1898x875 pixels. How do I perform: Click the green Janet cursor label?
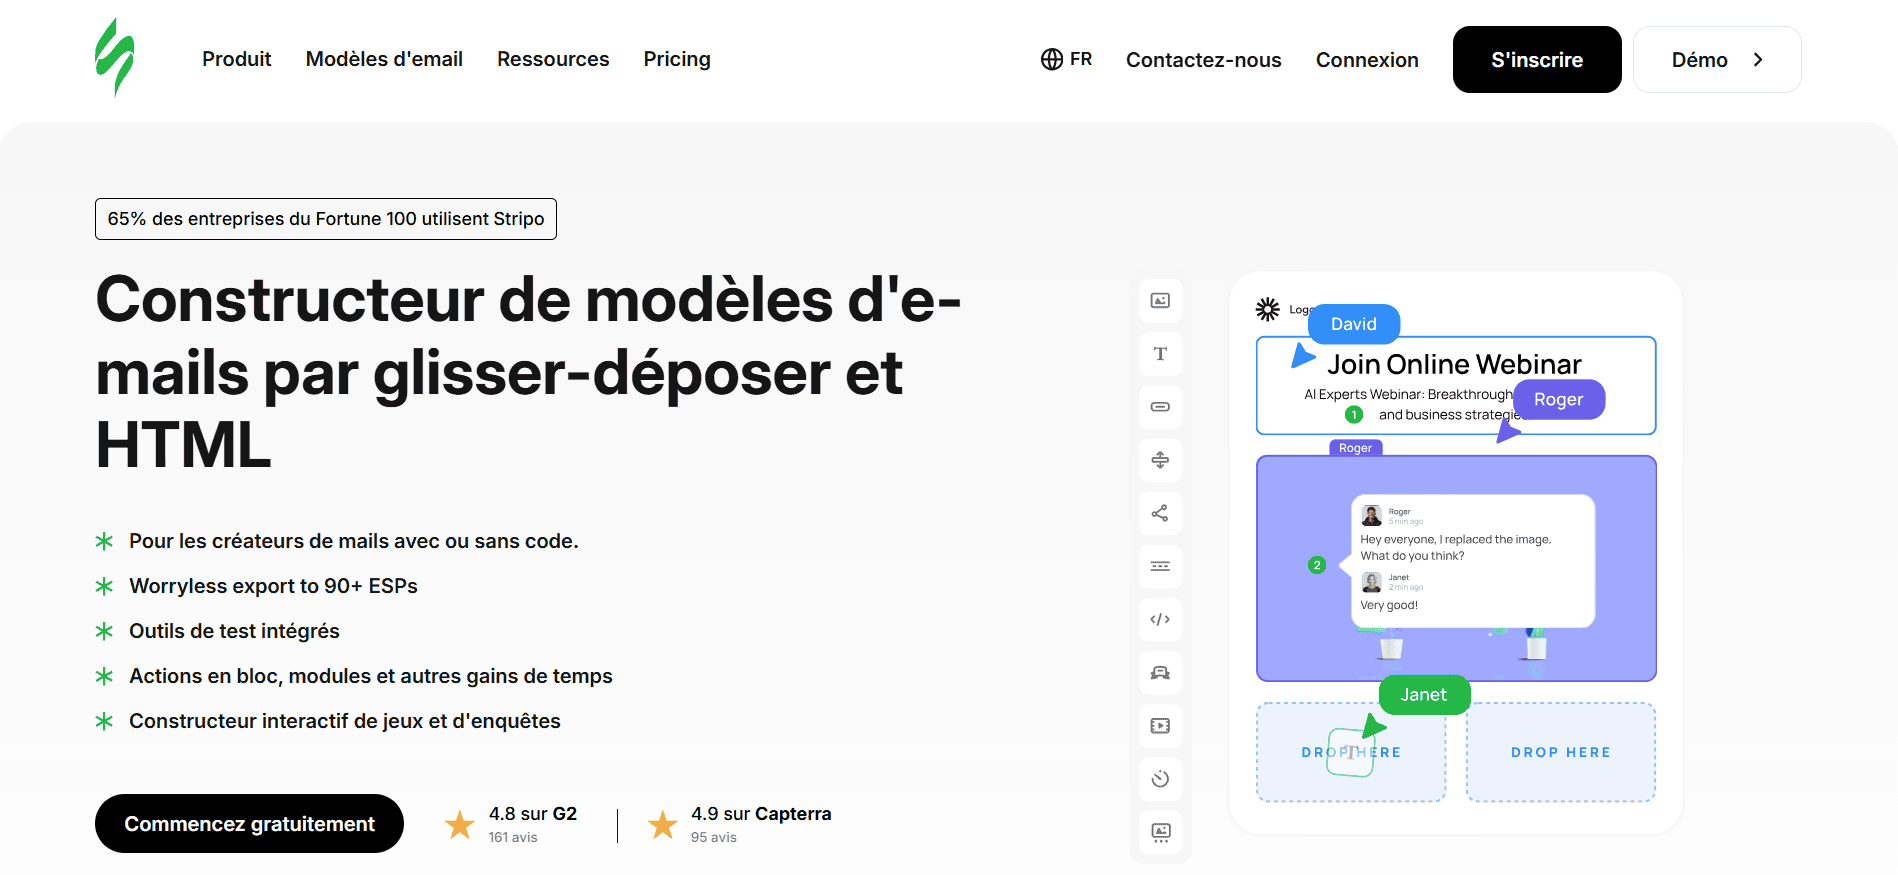(1424, 695)
